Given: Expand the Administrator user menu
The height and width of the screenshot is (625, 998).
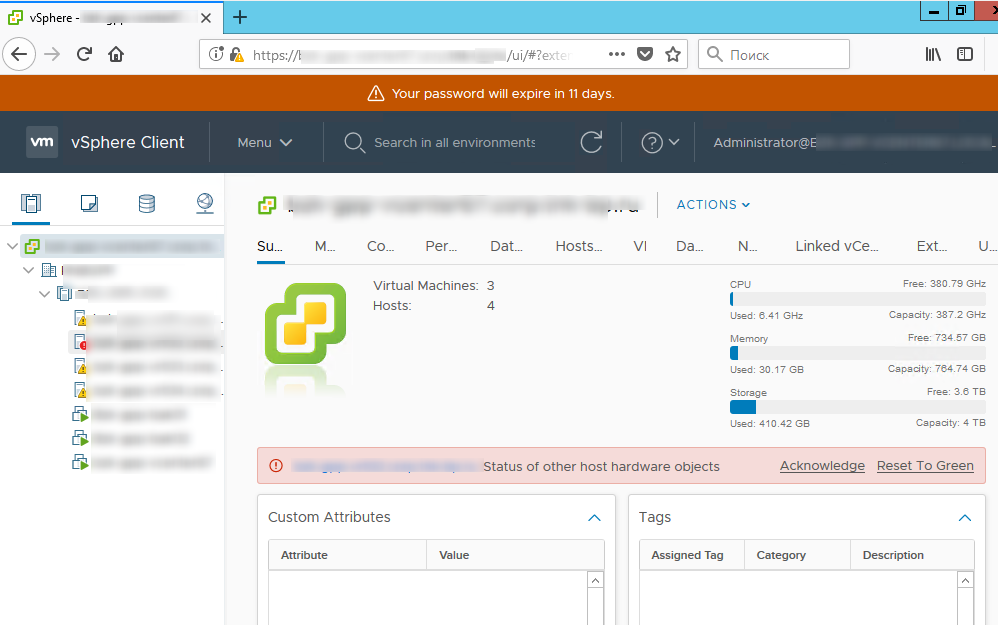Looking at the screenshot, I should click(853, 143).
